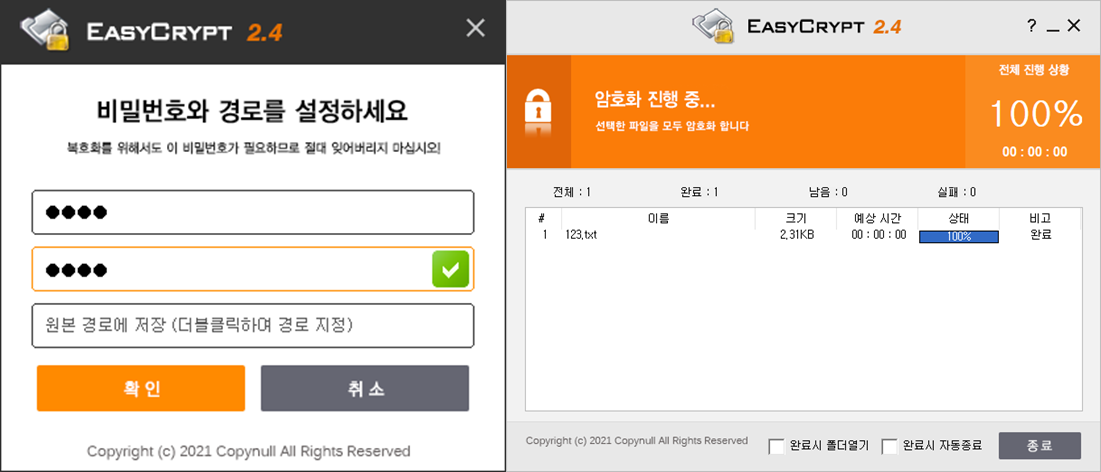Sort by the 크기 column header
This screenshot has height=472, width=1101.
coord(796,218)
